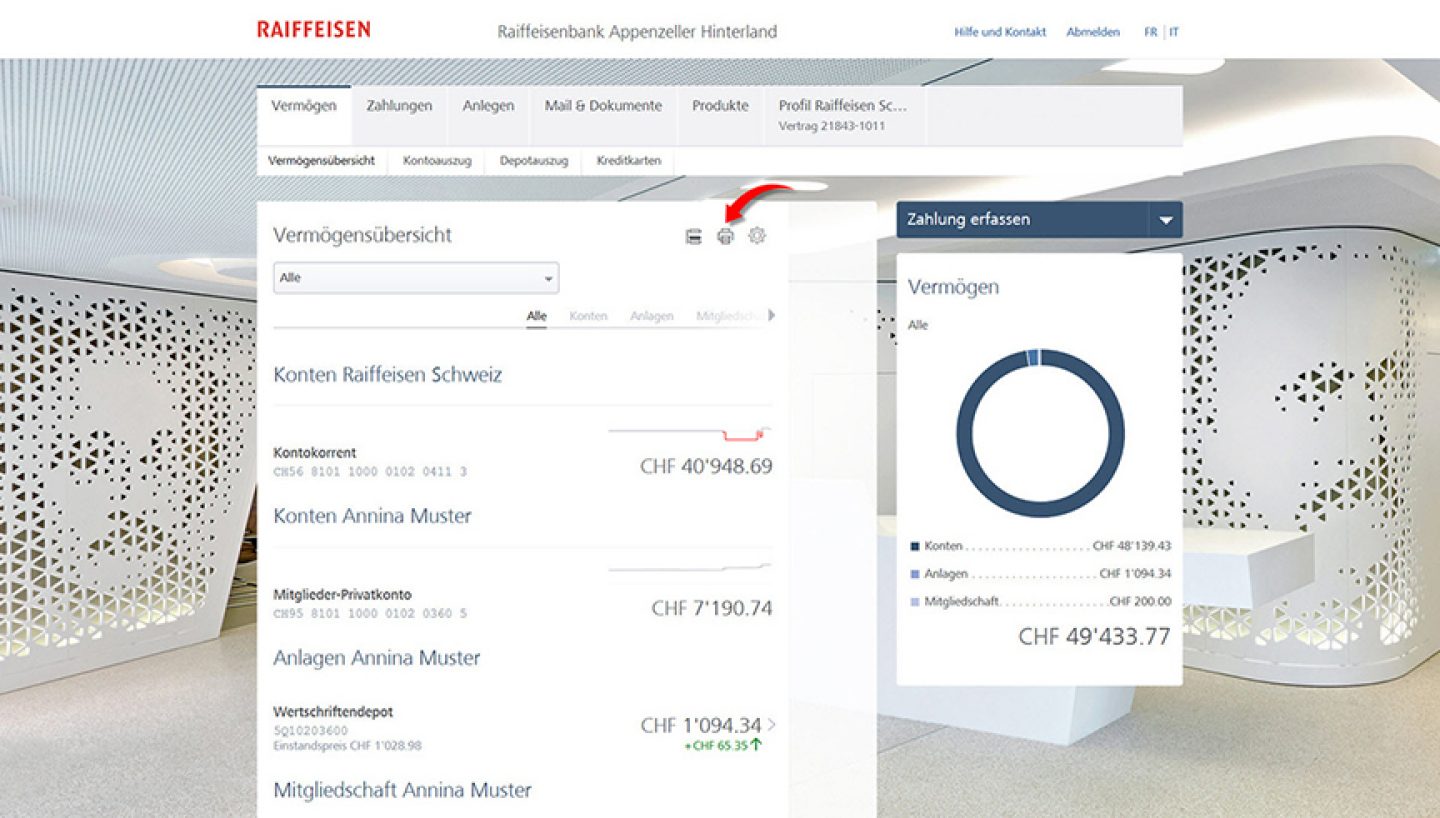The image size is (1440, 818).
Task: Click the card view icon beside the printer
Action: [693, 236]
